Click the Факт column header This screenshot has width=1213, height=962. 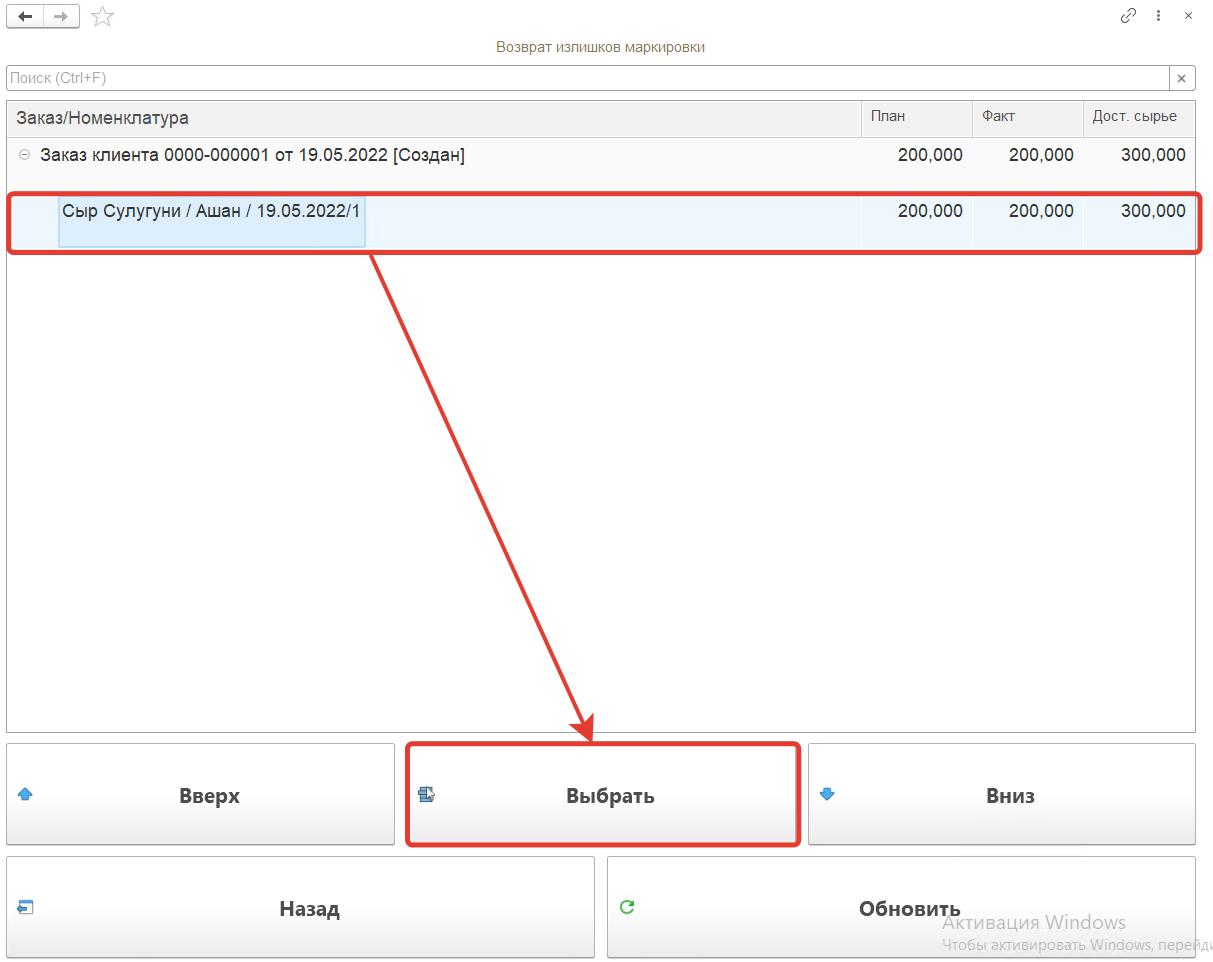[x=1026, y=117]
